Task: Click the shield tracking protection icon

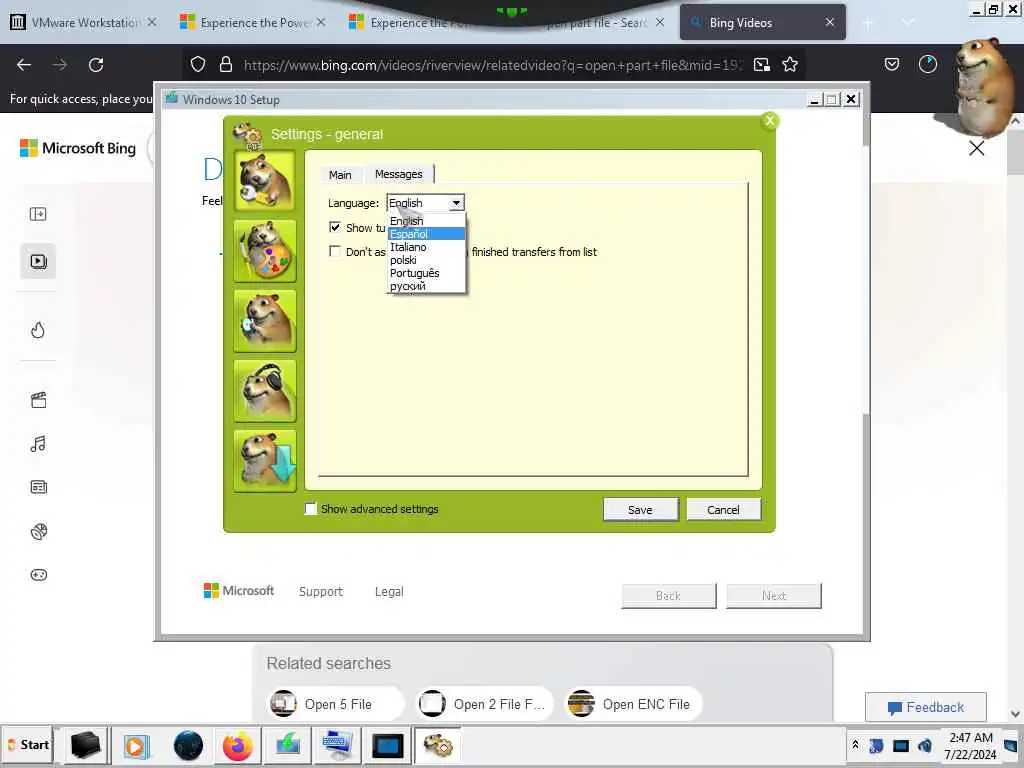Action: pyautogui.click(x=198, y=65)
